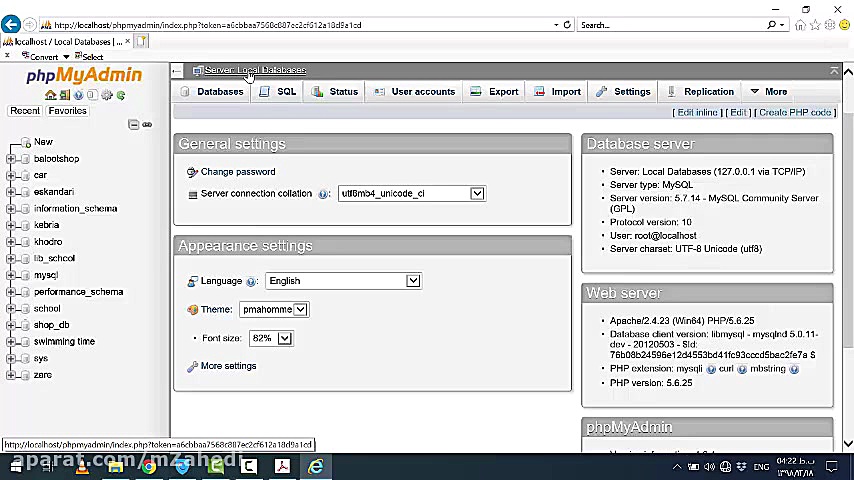Open the Server connection collation dropdown
This screenshot has height=480, width=854.
(x=412, y=194)
